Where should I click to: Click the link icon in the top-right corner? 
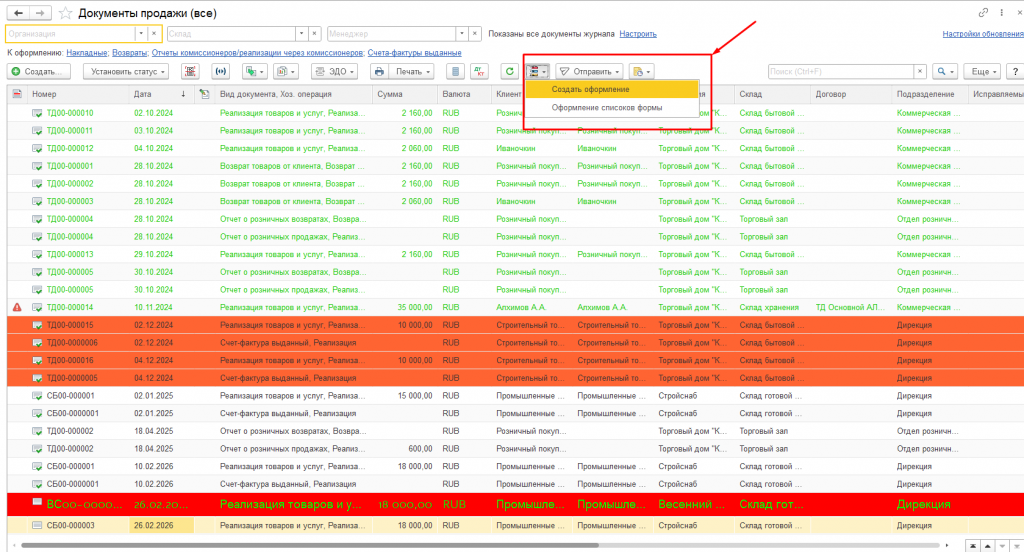(x=983, y=12)
